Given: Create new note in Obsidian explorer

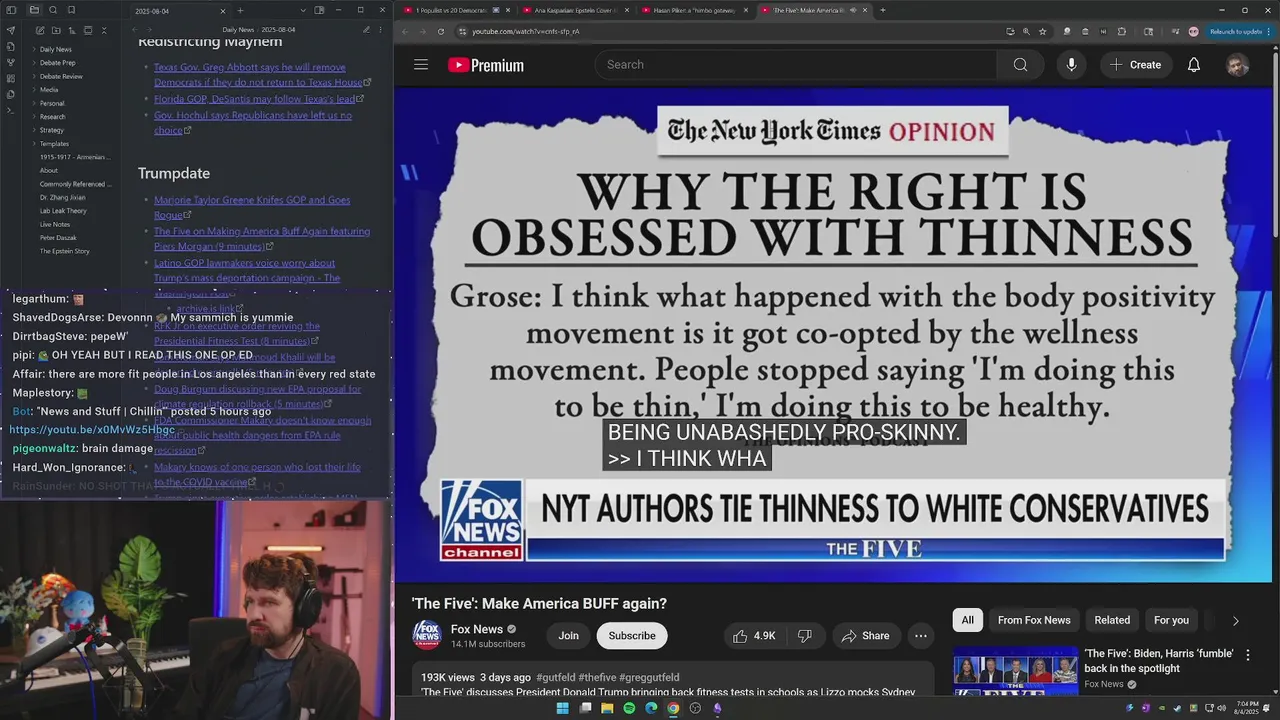Looking at the screenshot, I should tap(39, 30).
